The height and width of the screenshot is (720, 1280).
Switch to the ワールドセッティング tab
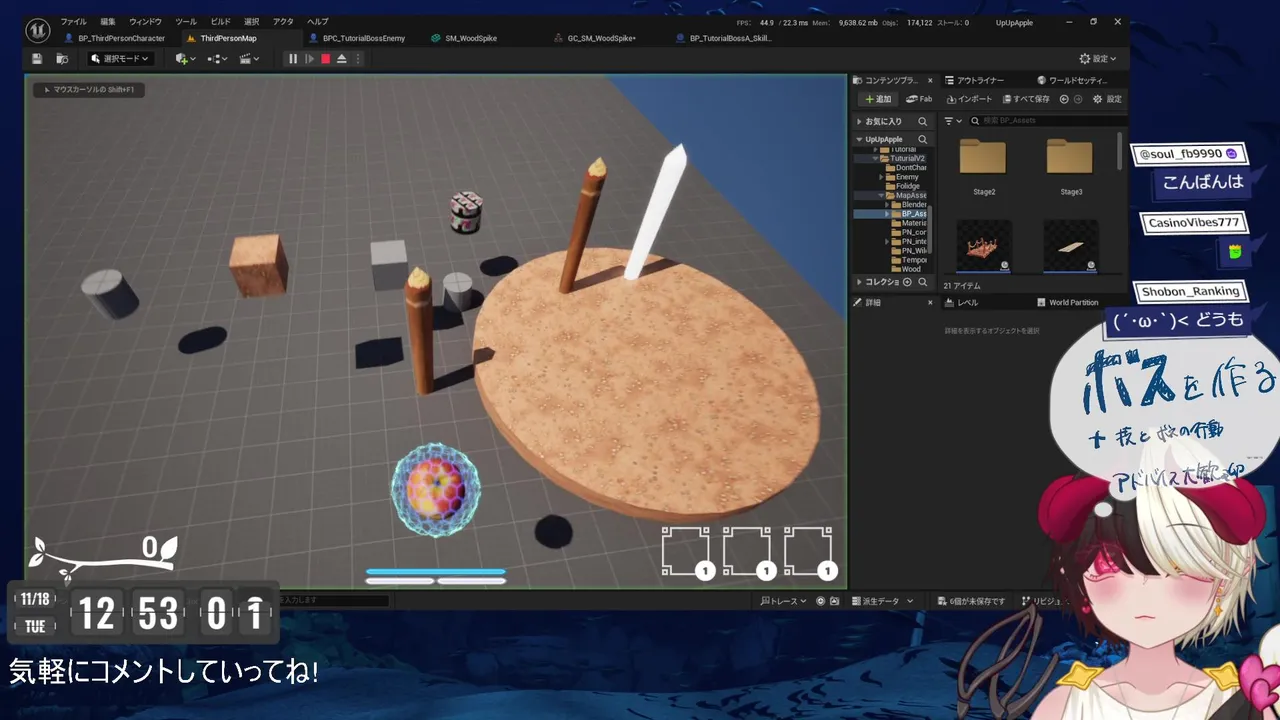[1072, 80]
